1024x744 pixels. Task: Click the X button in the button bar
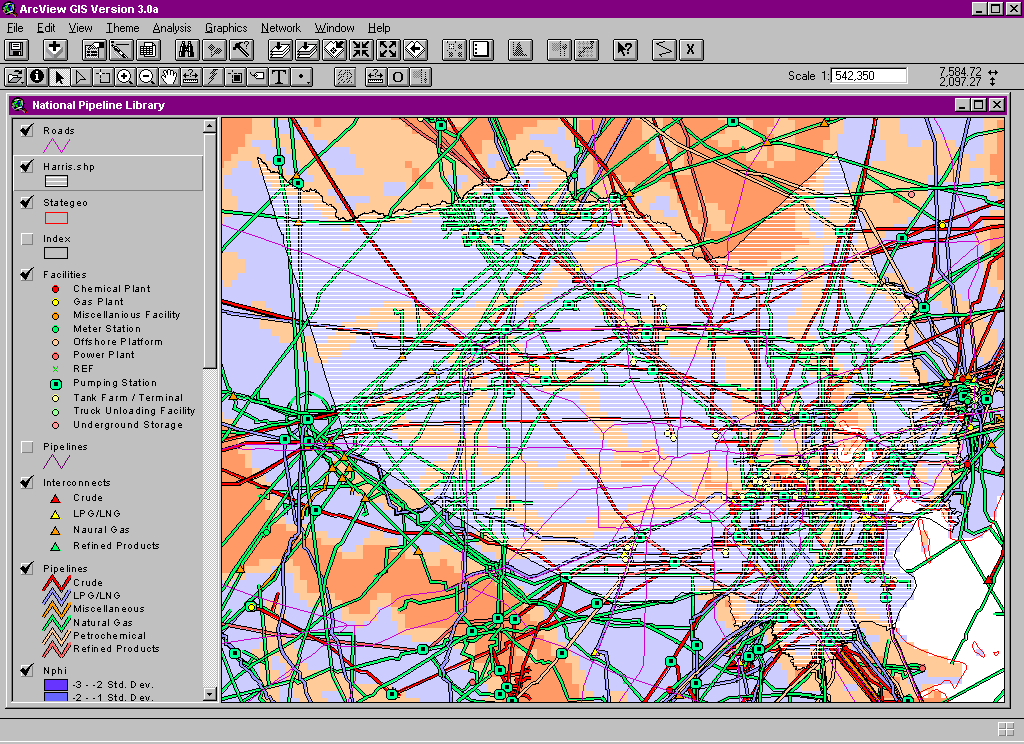(x=690, y=50)
